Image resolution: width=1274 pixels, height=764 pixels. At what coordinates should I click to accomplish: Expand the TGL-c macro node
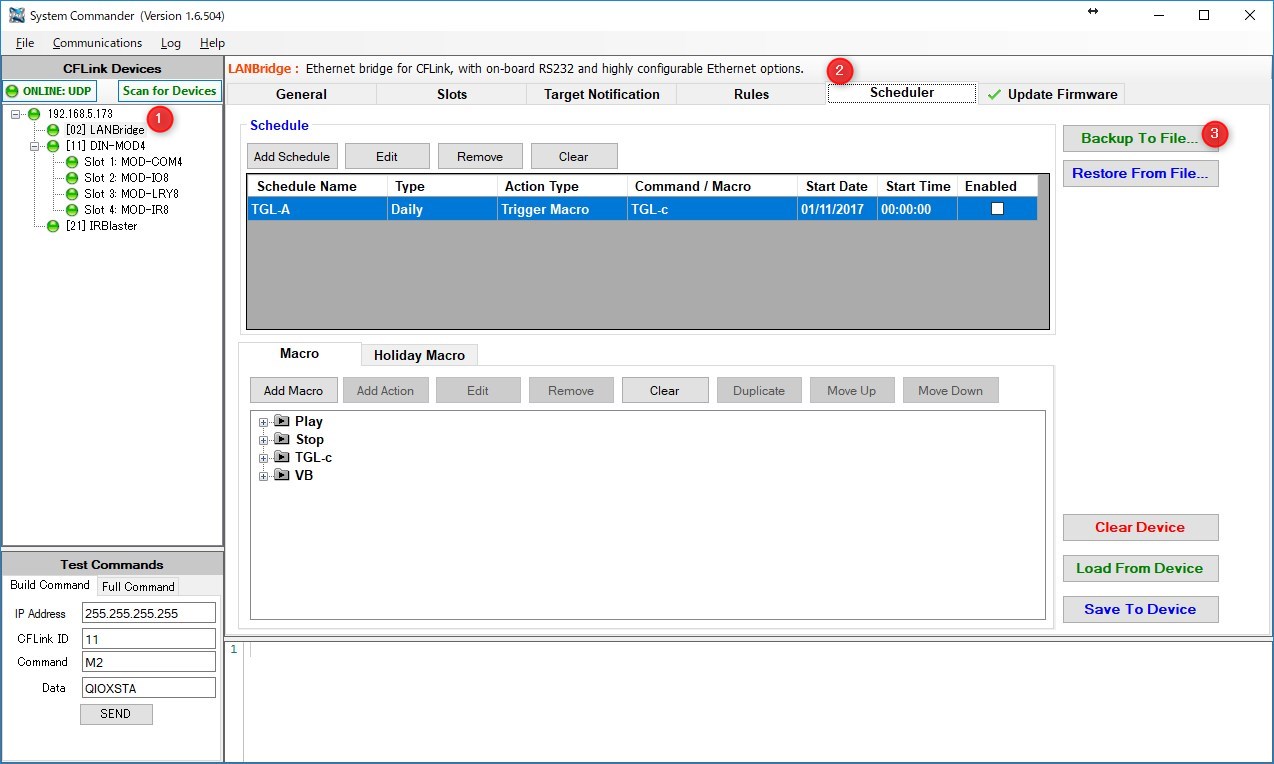tap(264, 458)
